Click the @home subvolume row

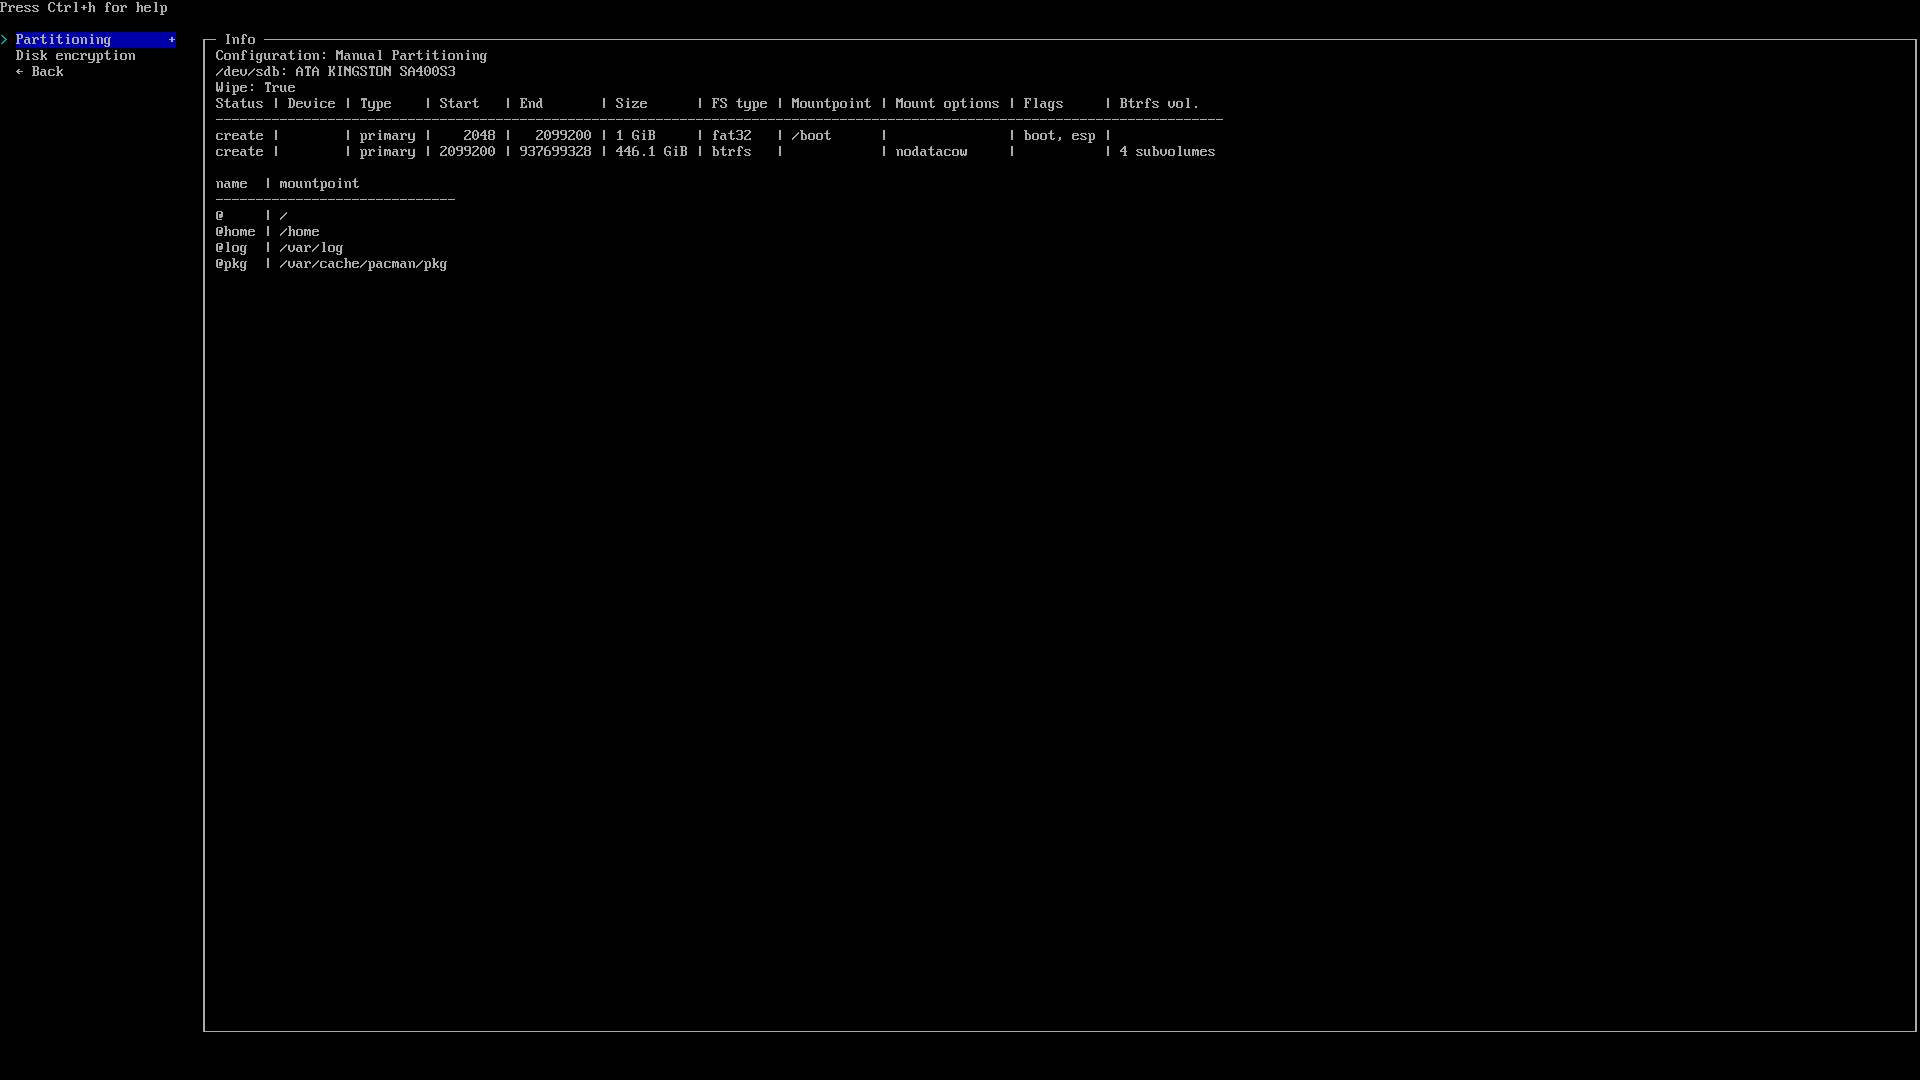point(267,232)
